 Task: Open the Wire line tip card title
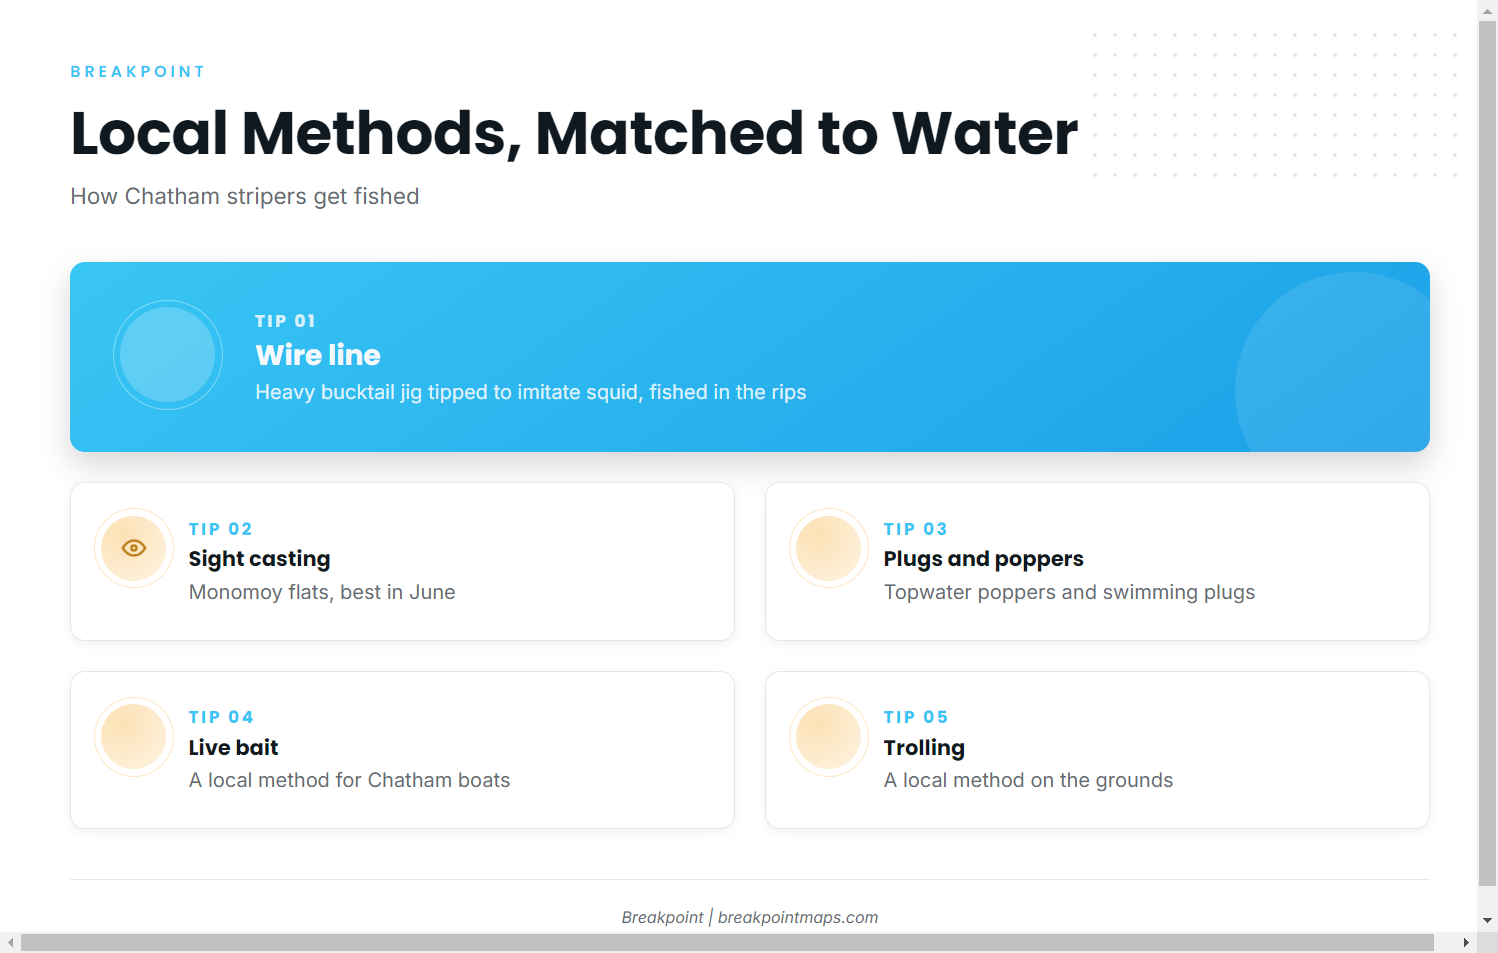(318, 355)
